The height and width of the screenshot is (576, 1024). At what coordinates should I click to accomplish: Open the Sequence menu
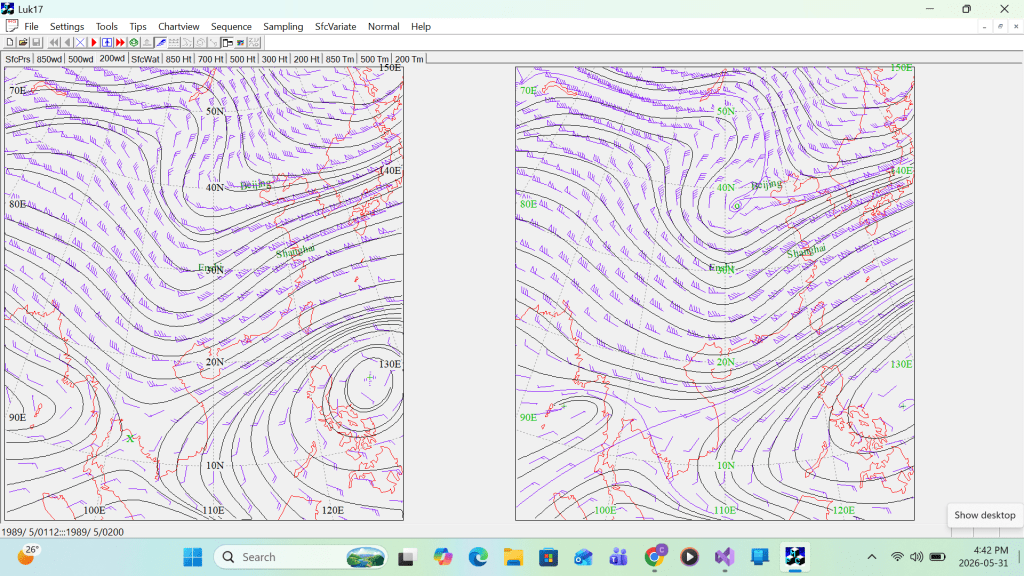[x=231, y=27]
